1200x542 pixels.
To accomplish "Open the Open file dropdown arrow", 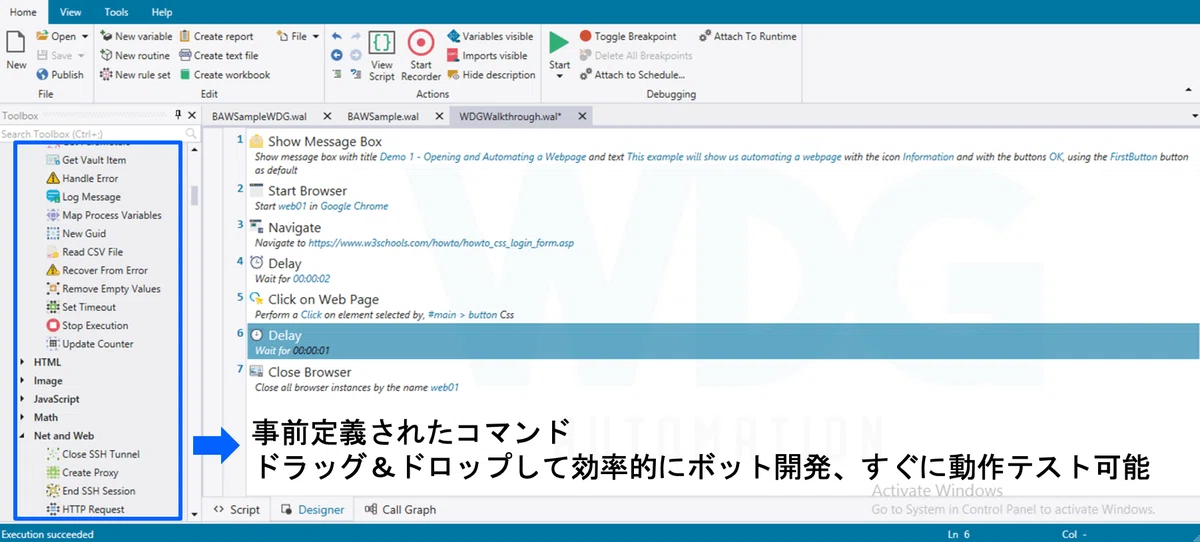I will pyautogui.click(x=84, y=36).
